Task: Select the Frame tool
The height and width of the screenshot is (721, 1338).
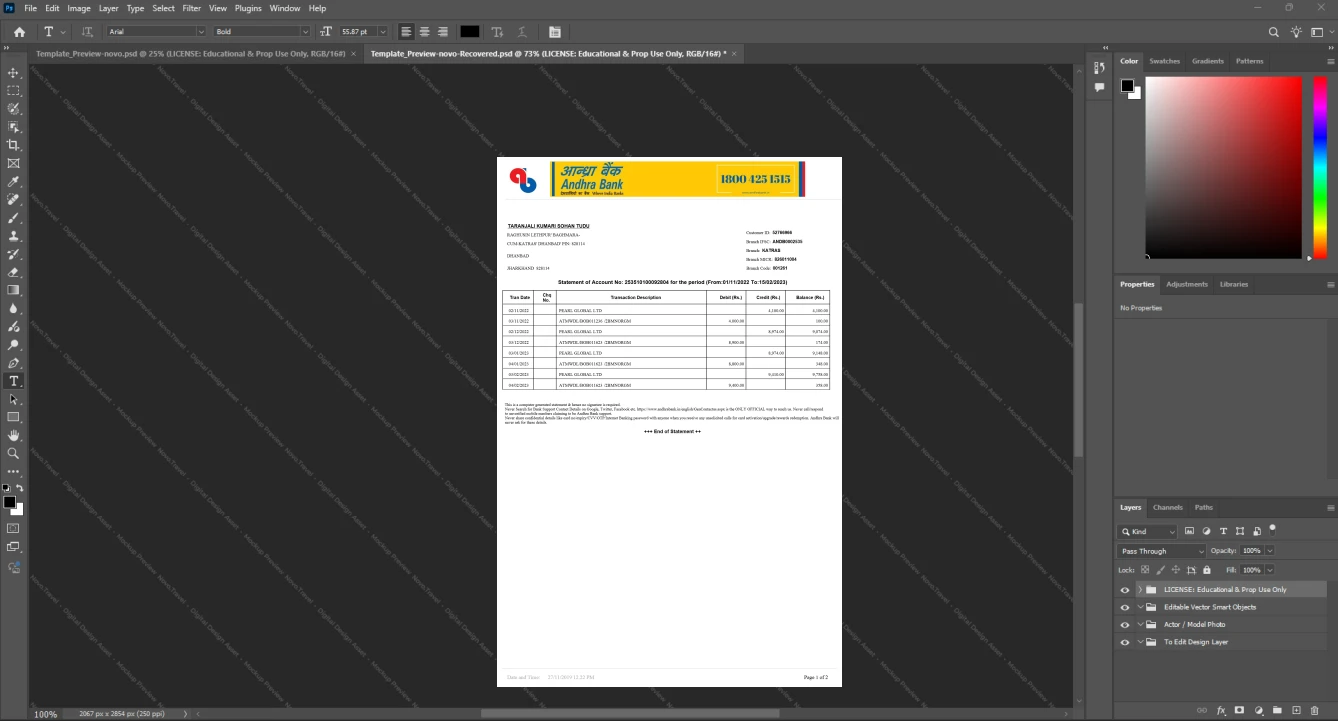Action: [x=13, y=163]
